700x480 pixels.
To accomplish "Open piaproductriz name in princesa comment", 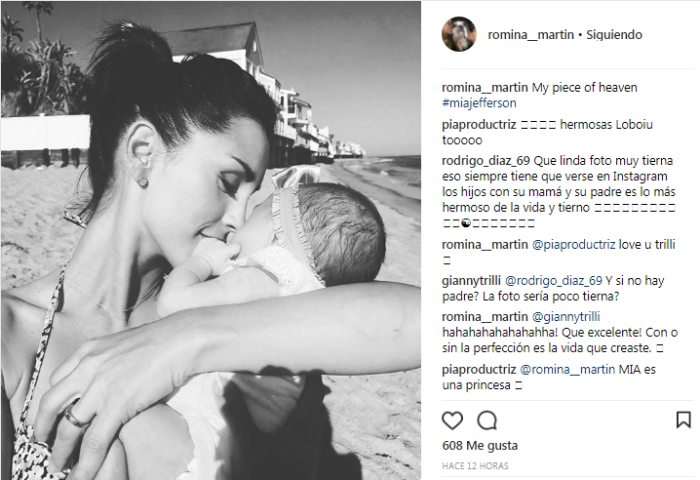I will [479, 370].
